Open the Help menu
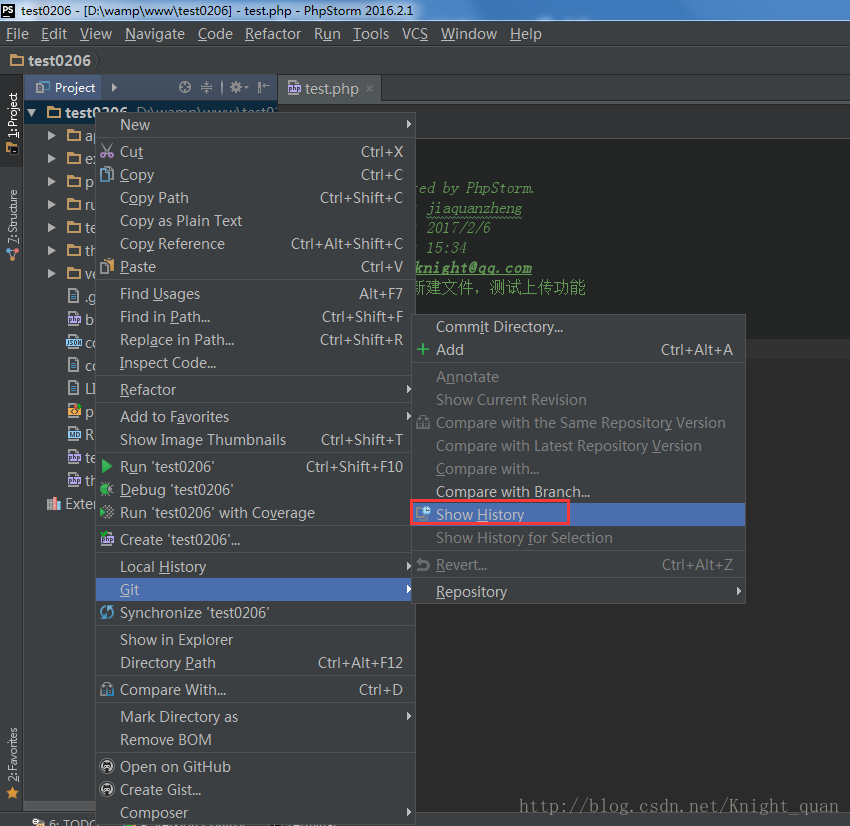850x826 pixels. [525, 34]
